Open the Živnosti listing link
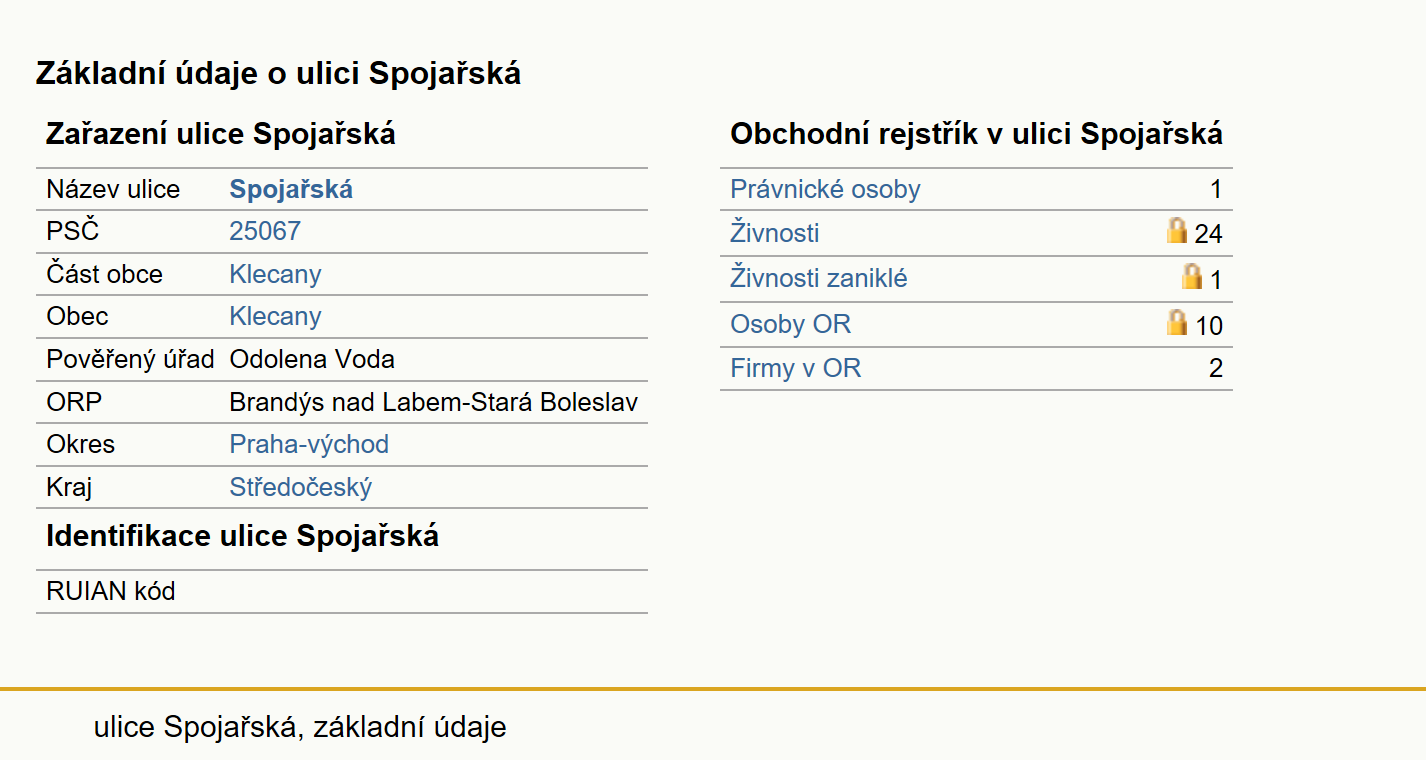The image size is (1426, 760). (x=775, y=234)
